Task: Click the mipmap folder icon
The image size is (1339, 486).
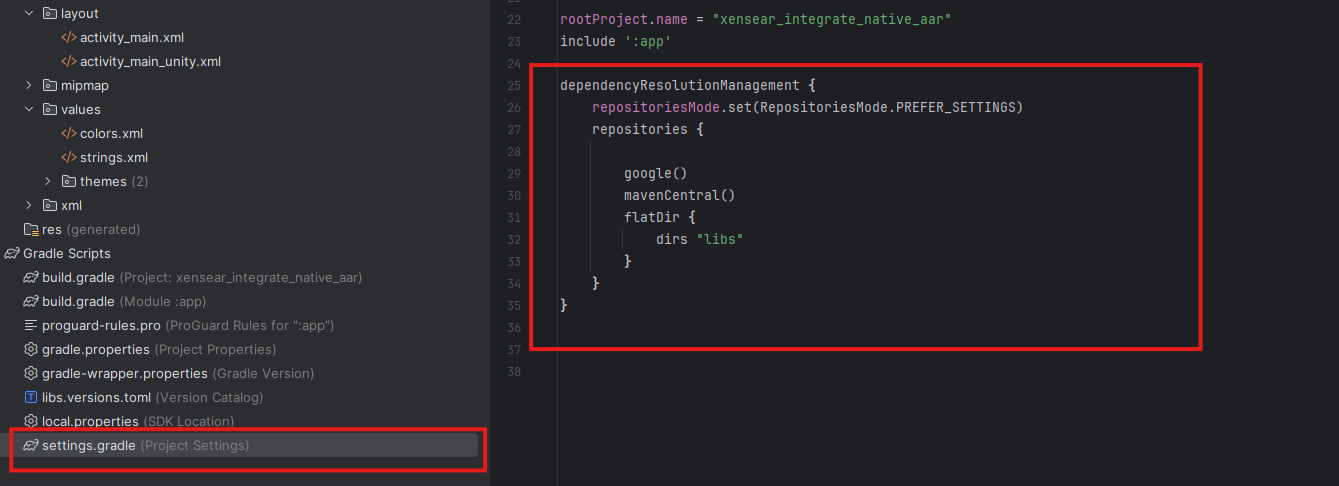Action: [x=50, y=85]
